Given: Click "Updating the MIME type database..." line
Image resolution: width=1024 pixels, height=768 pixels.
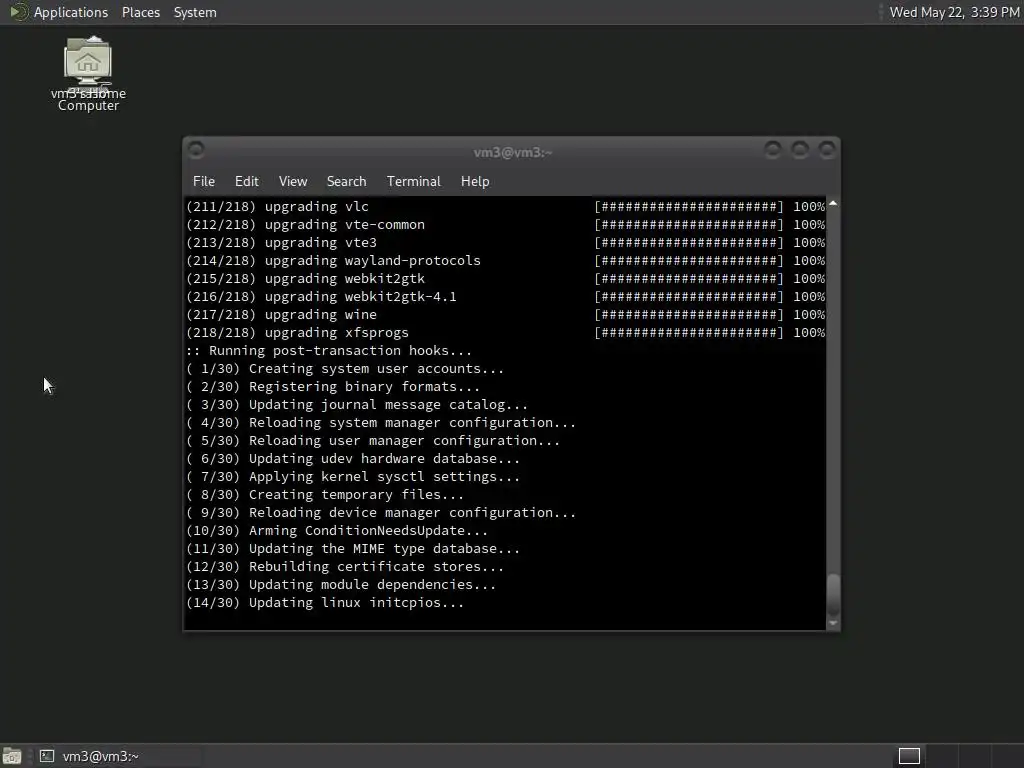Looking at the screenshot, I should pyautogui.click(x=353, y=549).
